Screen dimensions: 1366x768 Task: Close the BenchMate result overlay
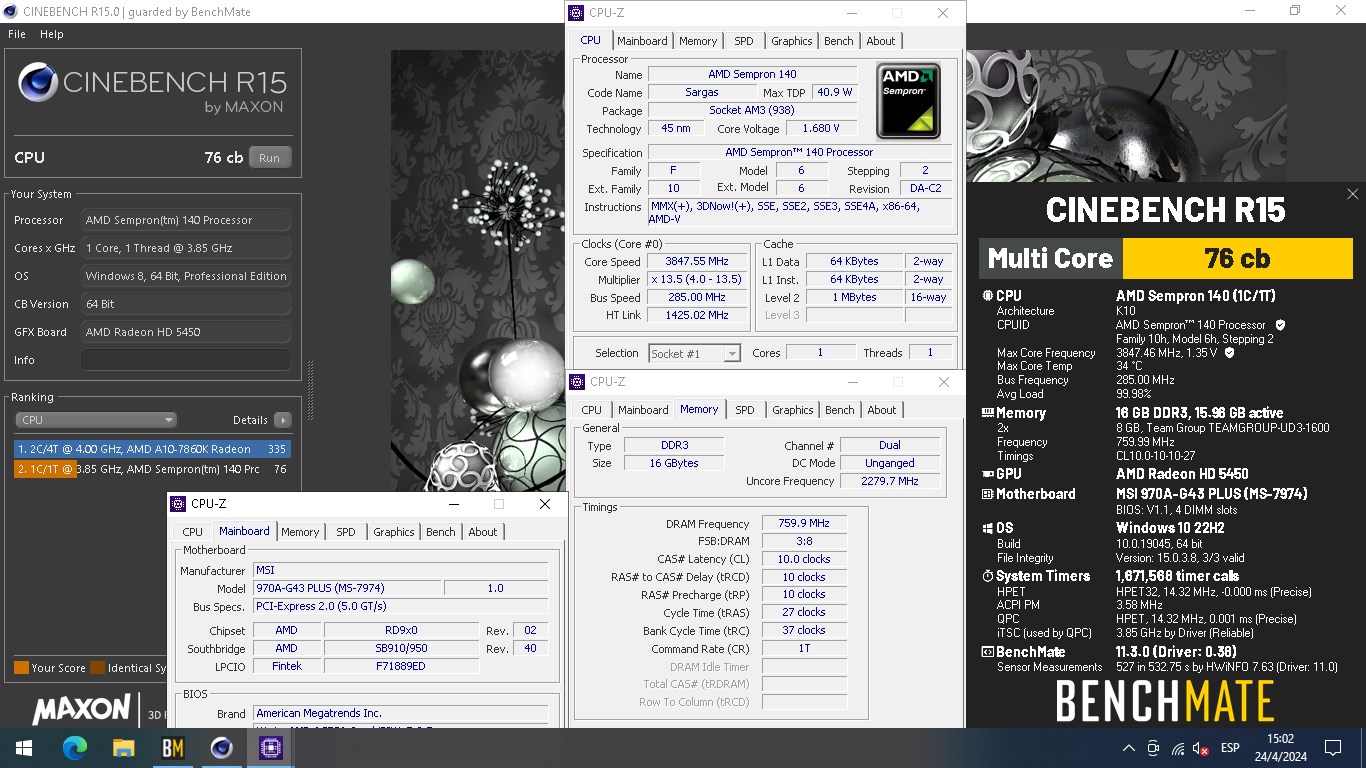tap(1352, 194)
